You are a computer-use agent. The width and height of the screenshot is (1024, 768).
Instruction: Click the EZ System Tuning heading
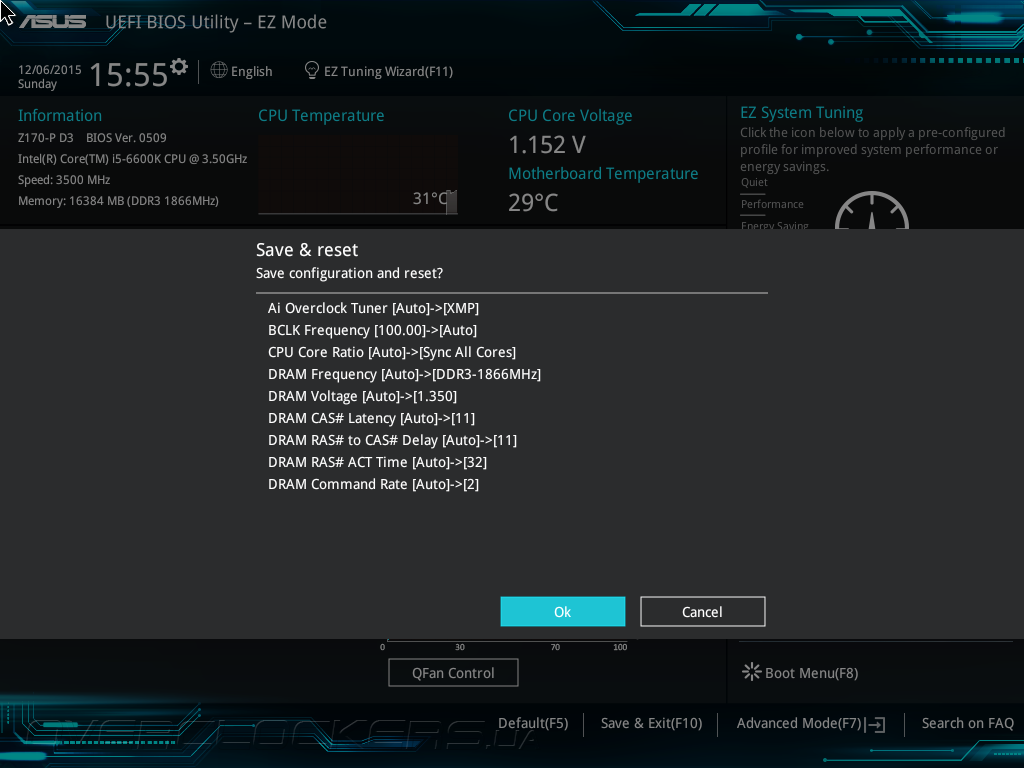pos(801,112)
